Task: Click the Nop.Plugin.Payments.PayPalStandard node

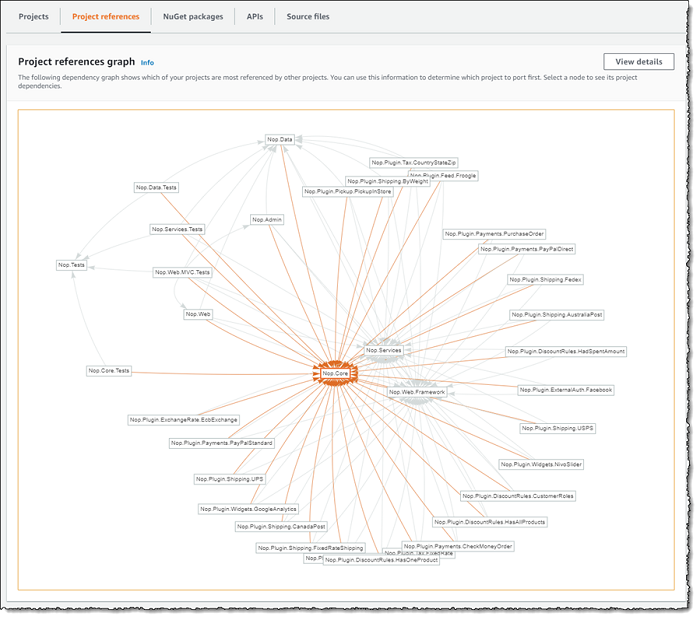Action: [221, 442]
